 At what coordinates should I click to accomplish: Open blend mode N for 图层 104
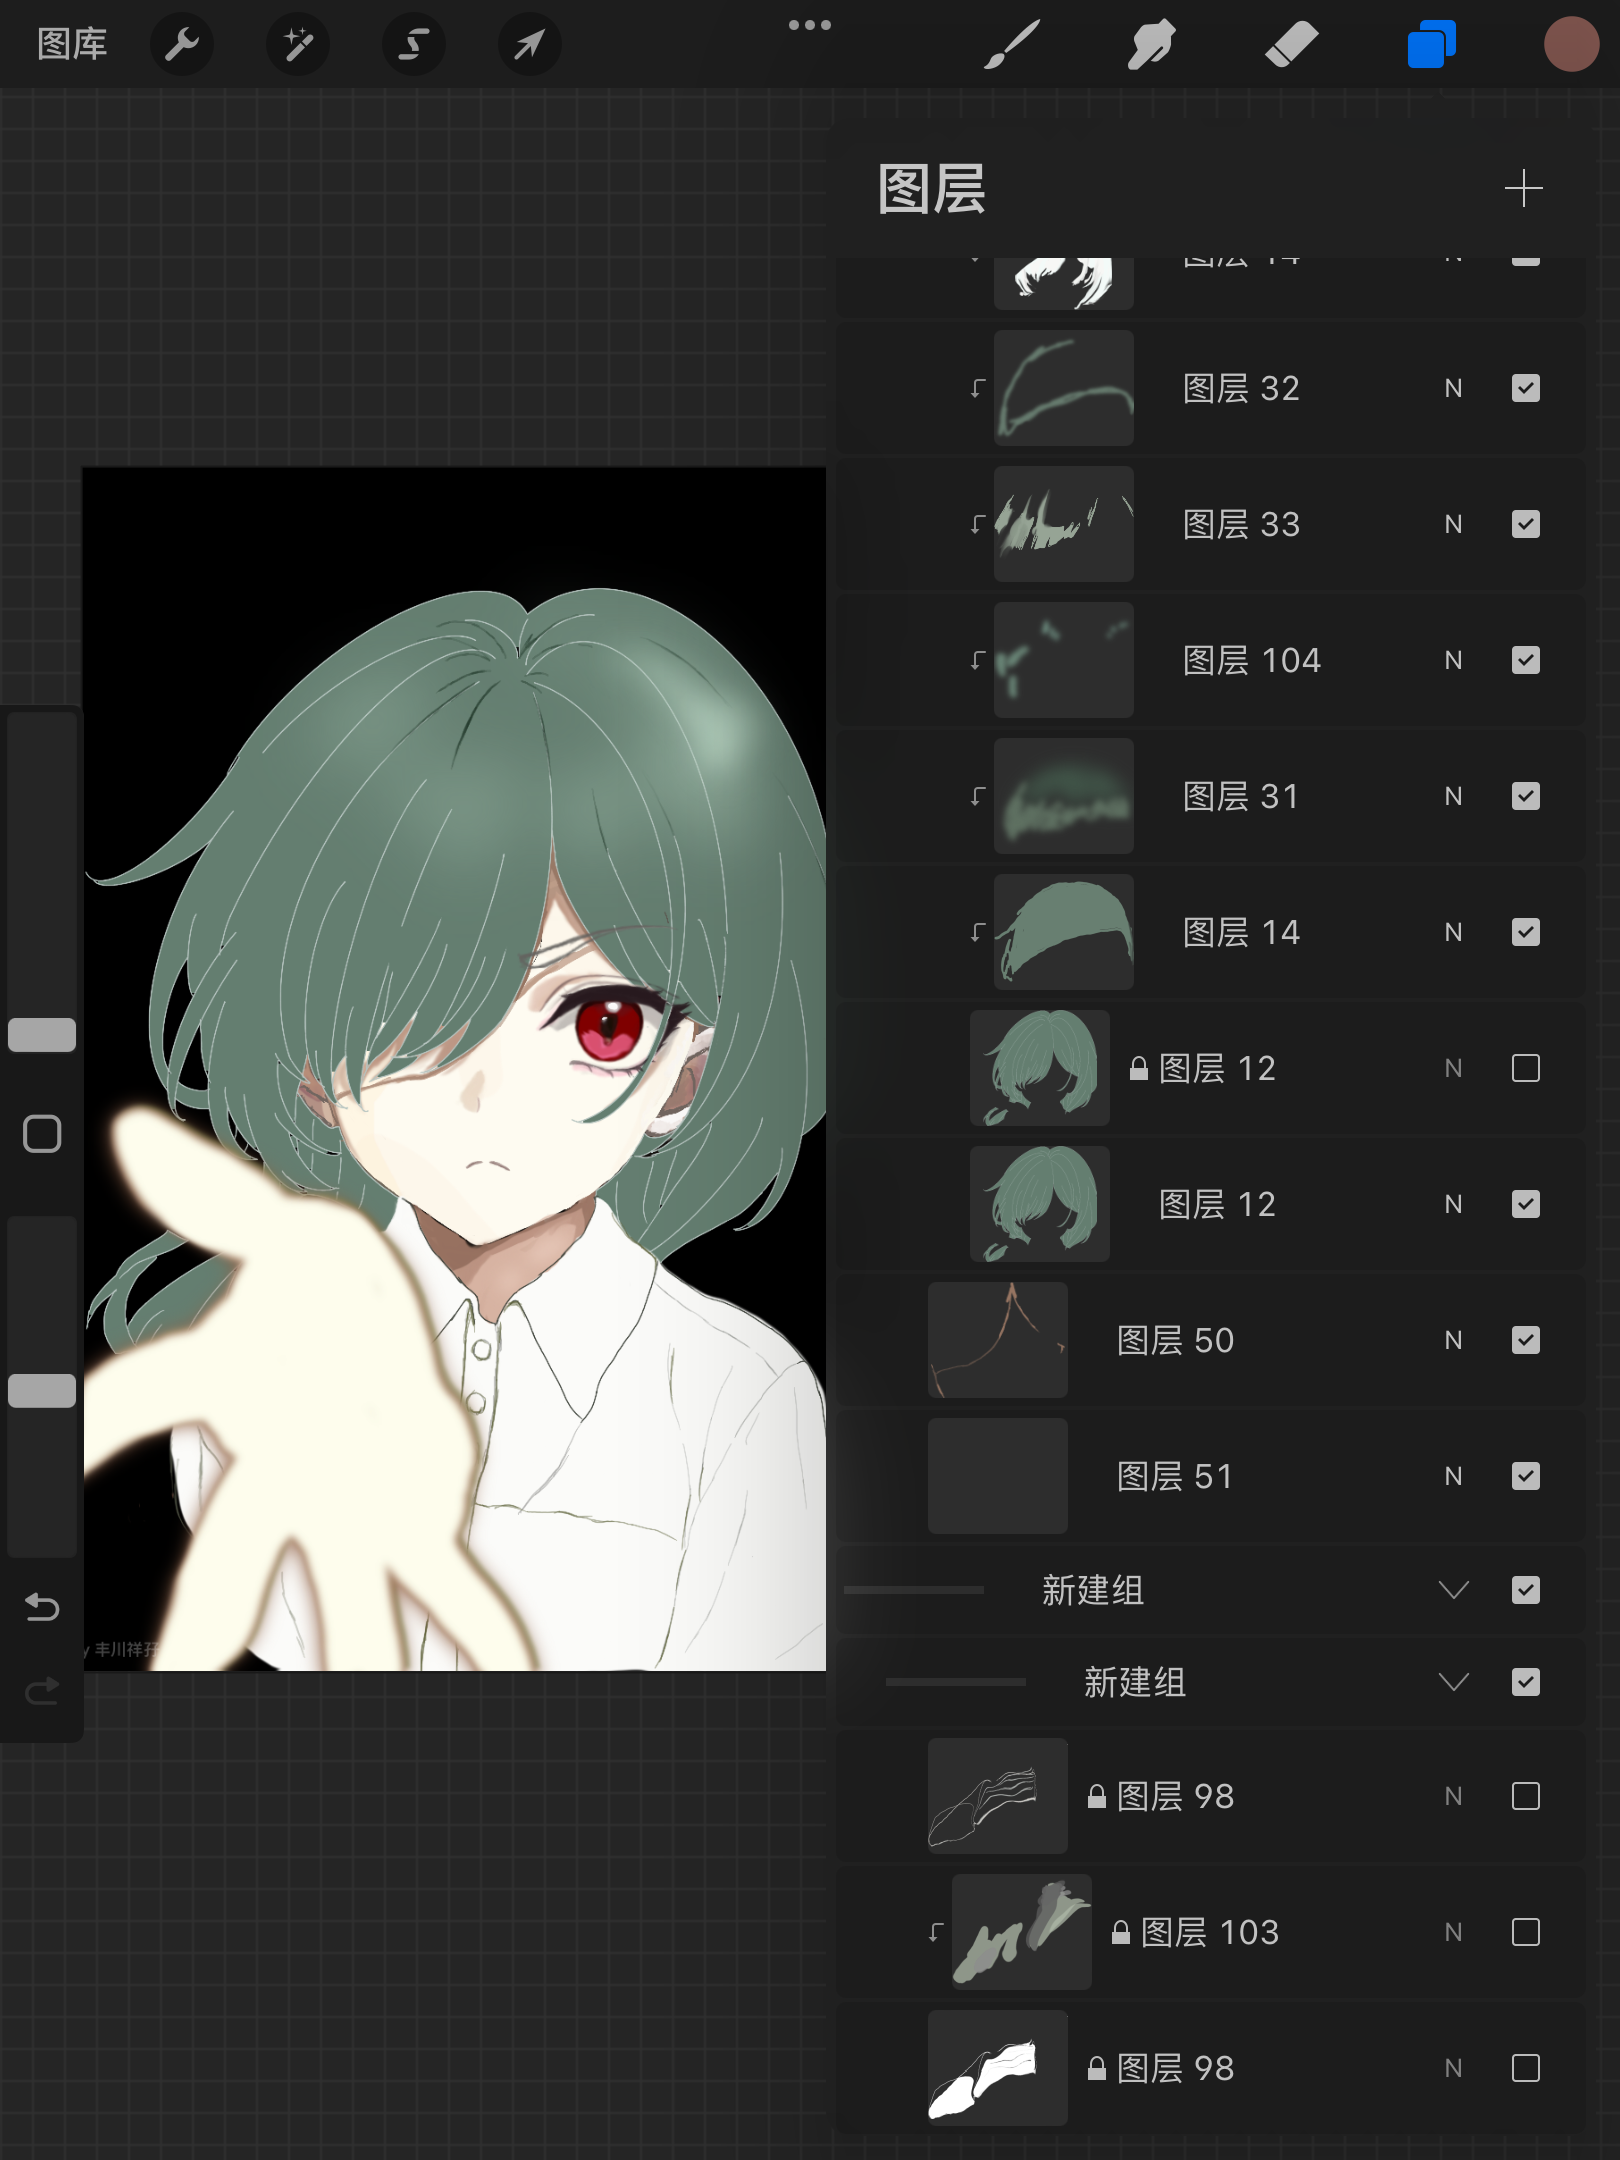click(x=1453, y=660)
